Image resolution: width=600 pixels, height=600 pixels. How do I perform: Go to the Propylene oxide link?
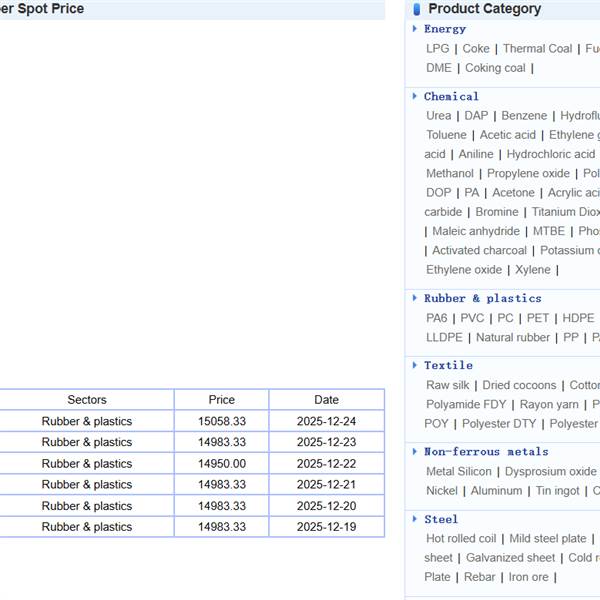(528, 173)
